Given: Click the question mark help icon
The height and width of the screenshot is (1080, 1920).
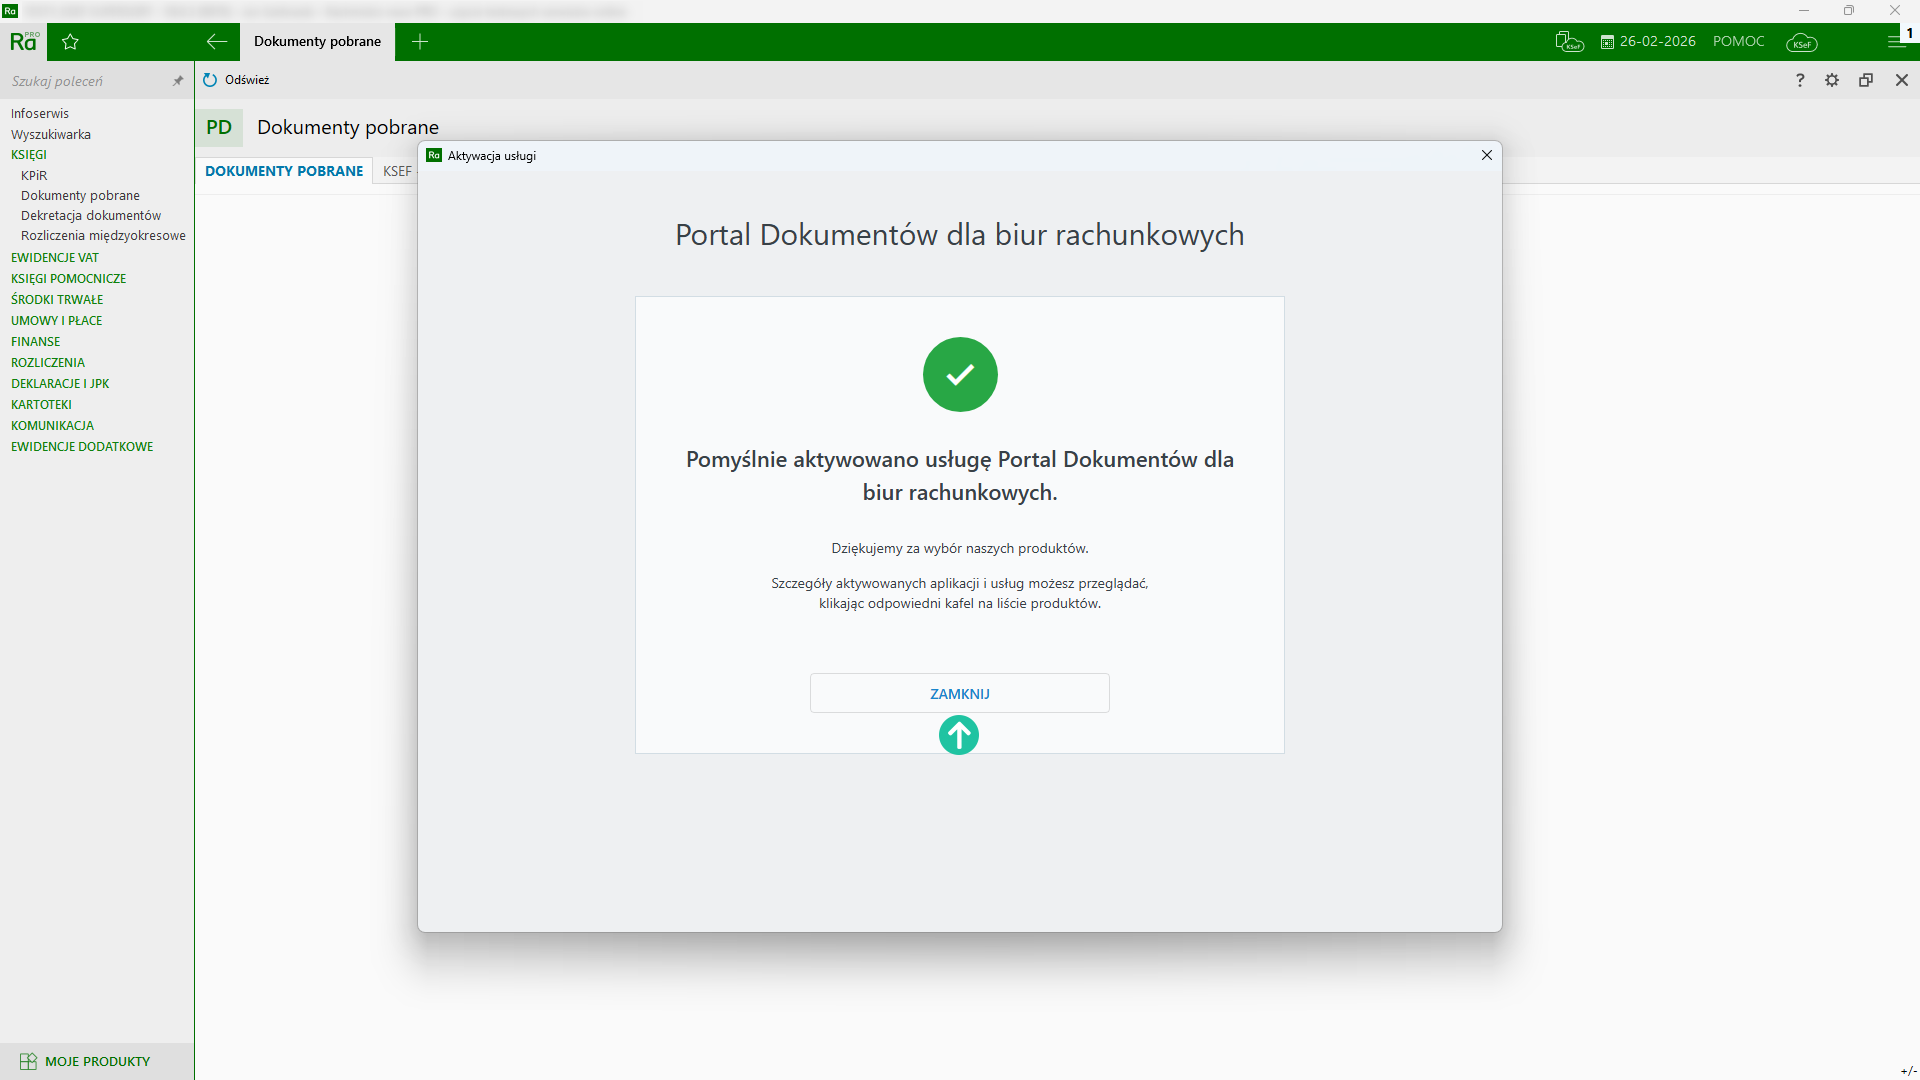Looking at the screenshot, I should pos(1800,80).
